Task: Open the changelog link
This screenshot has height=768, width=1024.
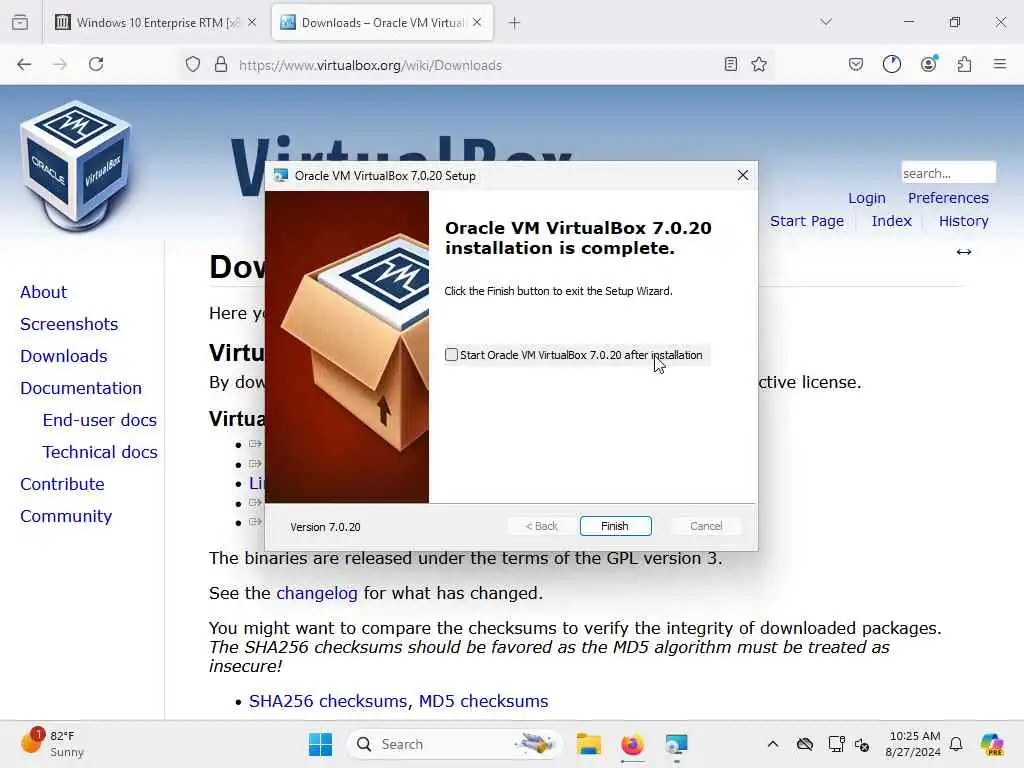Action: 317,593
